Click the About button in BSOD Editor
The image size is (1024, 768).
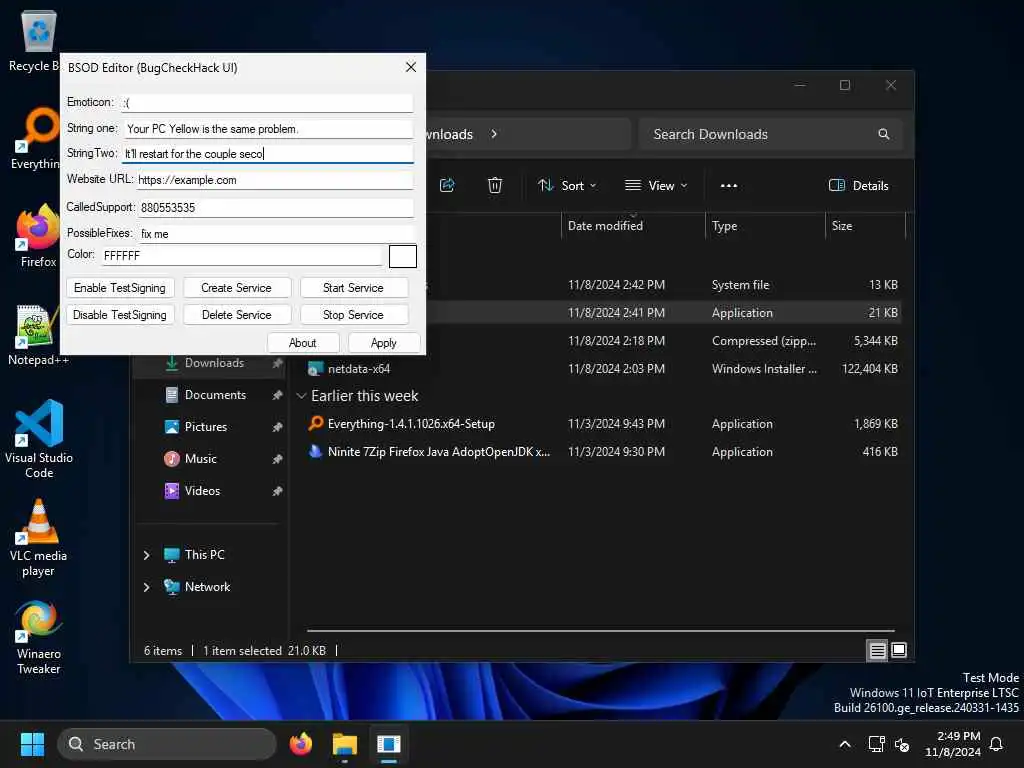[302, 343]
